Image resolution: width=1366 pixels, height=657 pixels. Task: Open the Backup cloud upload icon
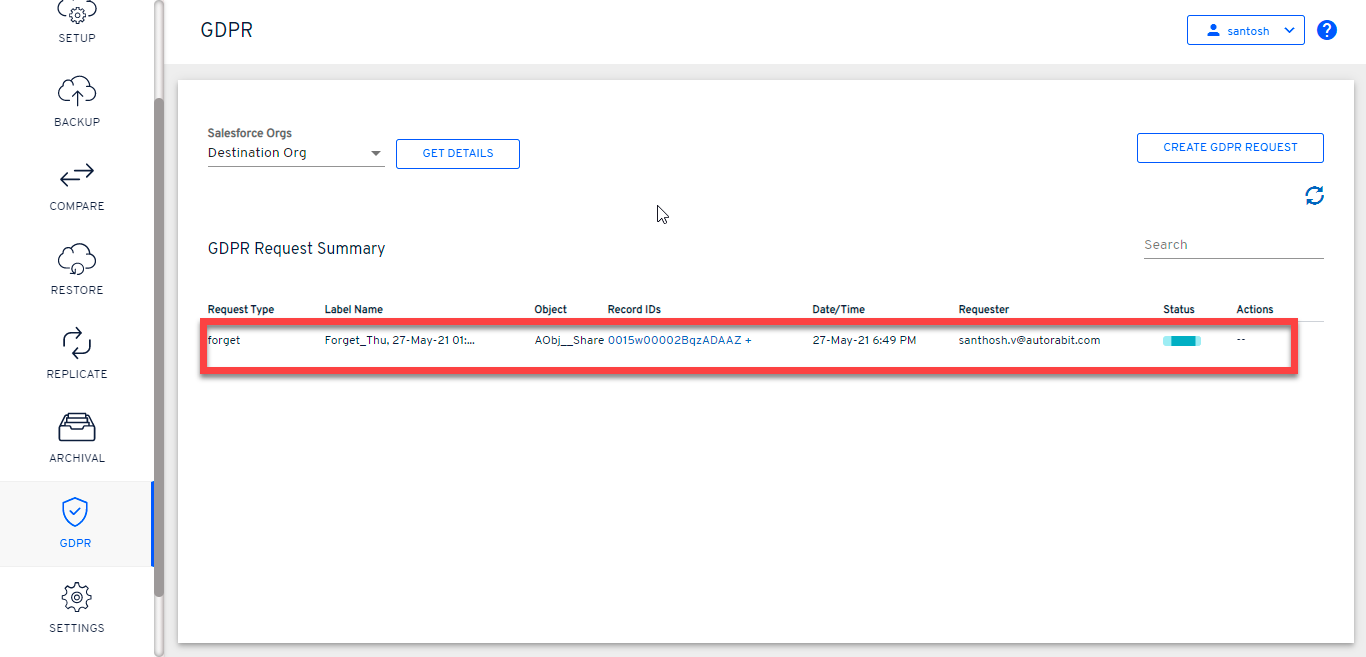pyautogui.click(x=76, y=92)
